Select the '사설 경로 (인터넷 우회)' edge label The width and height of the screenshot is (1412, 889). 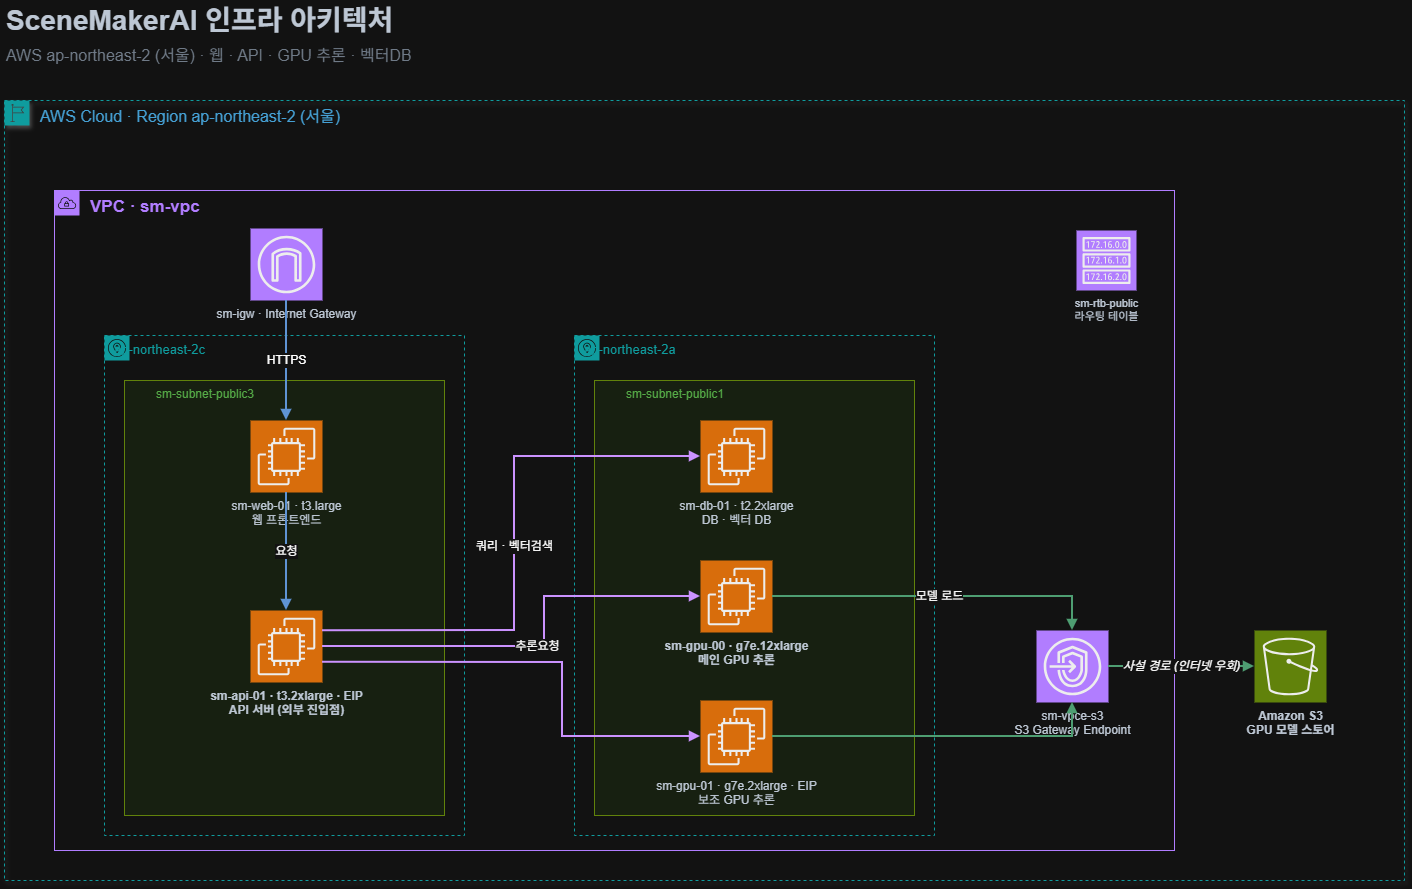[1181, 665]
